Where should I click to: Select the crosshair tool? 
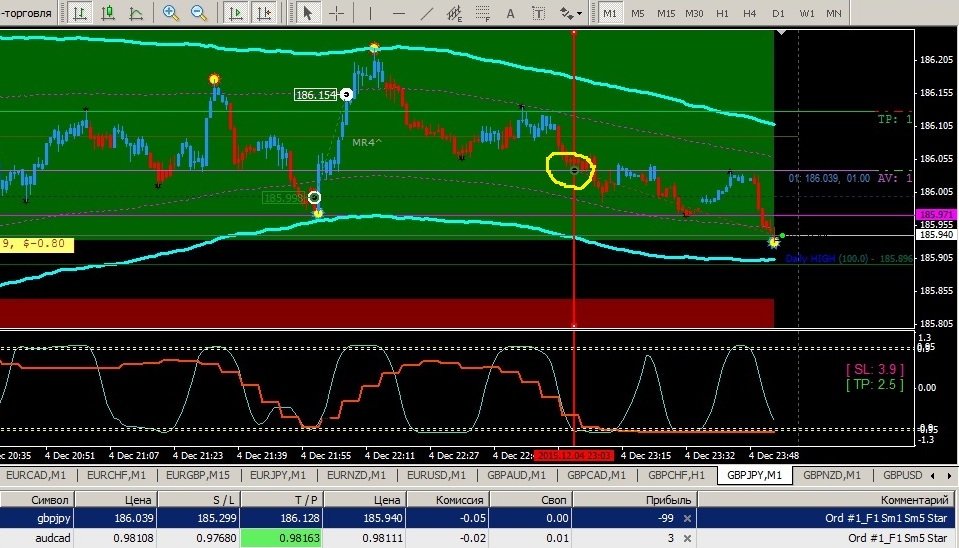click(336, 13)
